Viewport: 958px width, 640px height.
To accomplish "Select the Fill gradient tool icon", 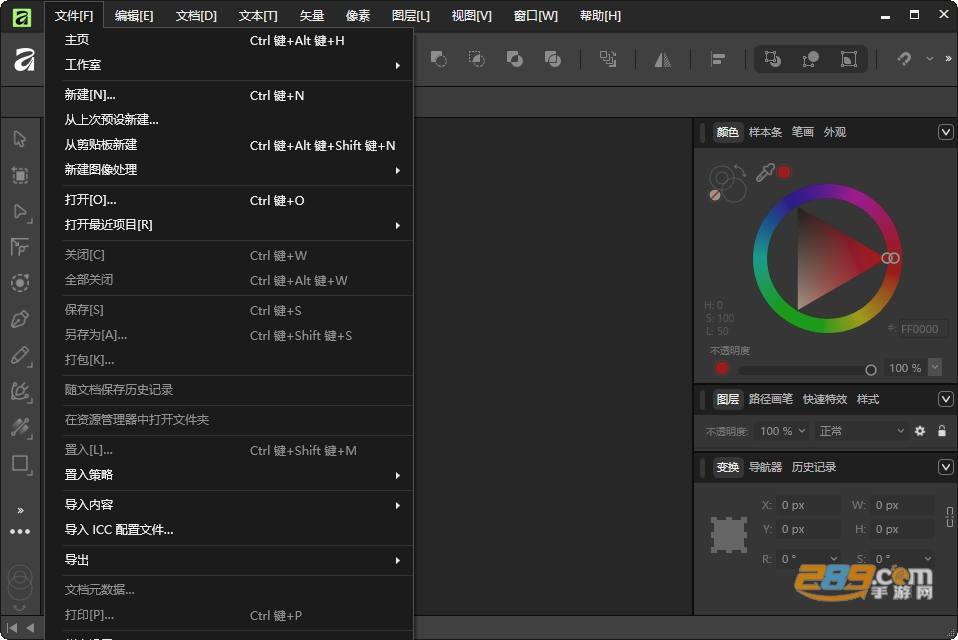I will coord(21,427).
